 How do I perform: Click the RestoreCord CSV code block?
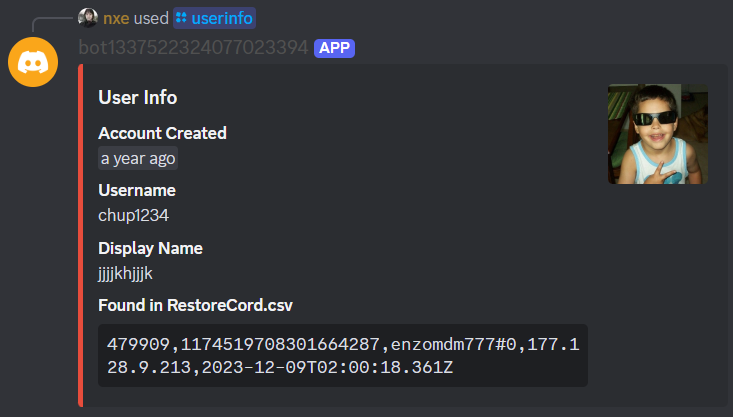[x=342, y=355]
